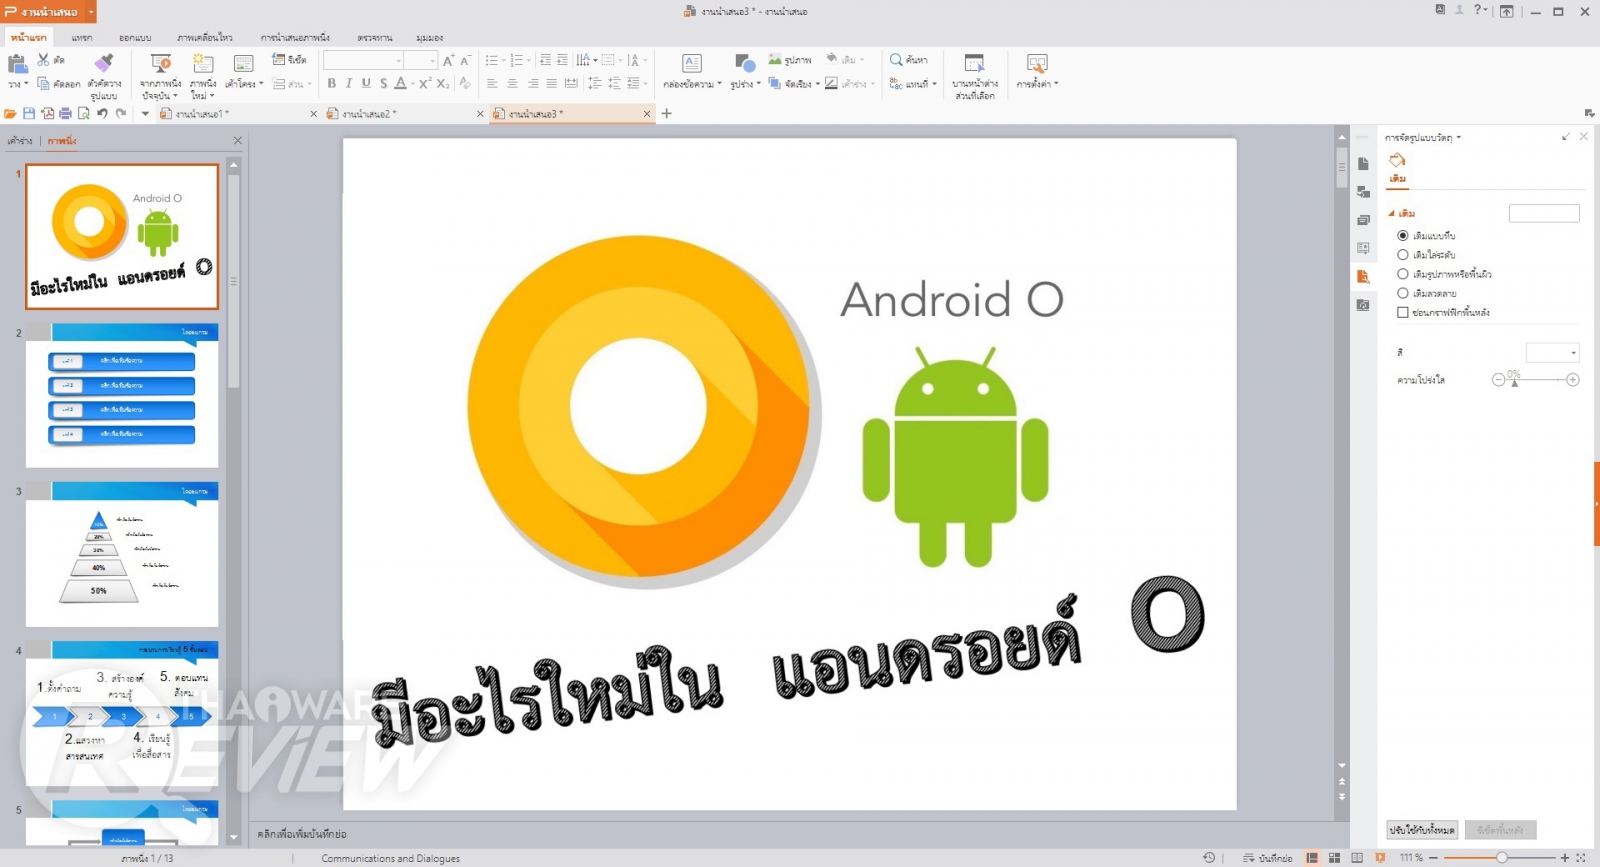The width and height of the screenshot is (1600, 867).
Task: Click the Undo arrow
Action: click(x=102, y=114)
